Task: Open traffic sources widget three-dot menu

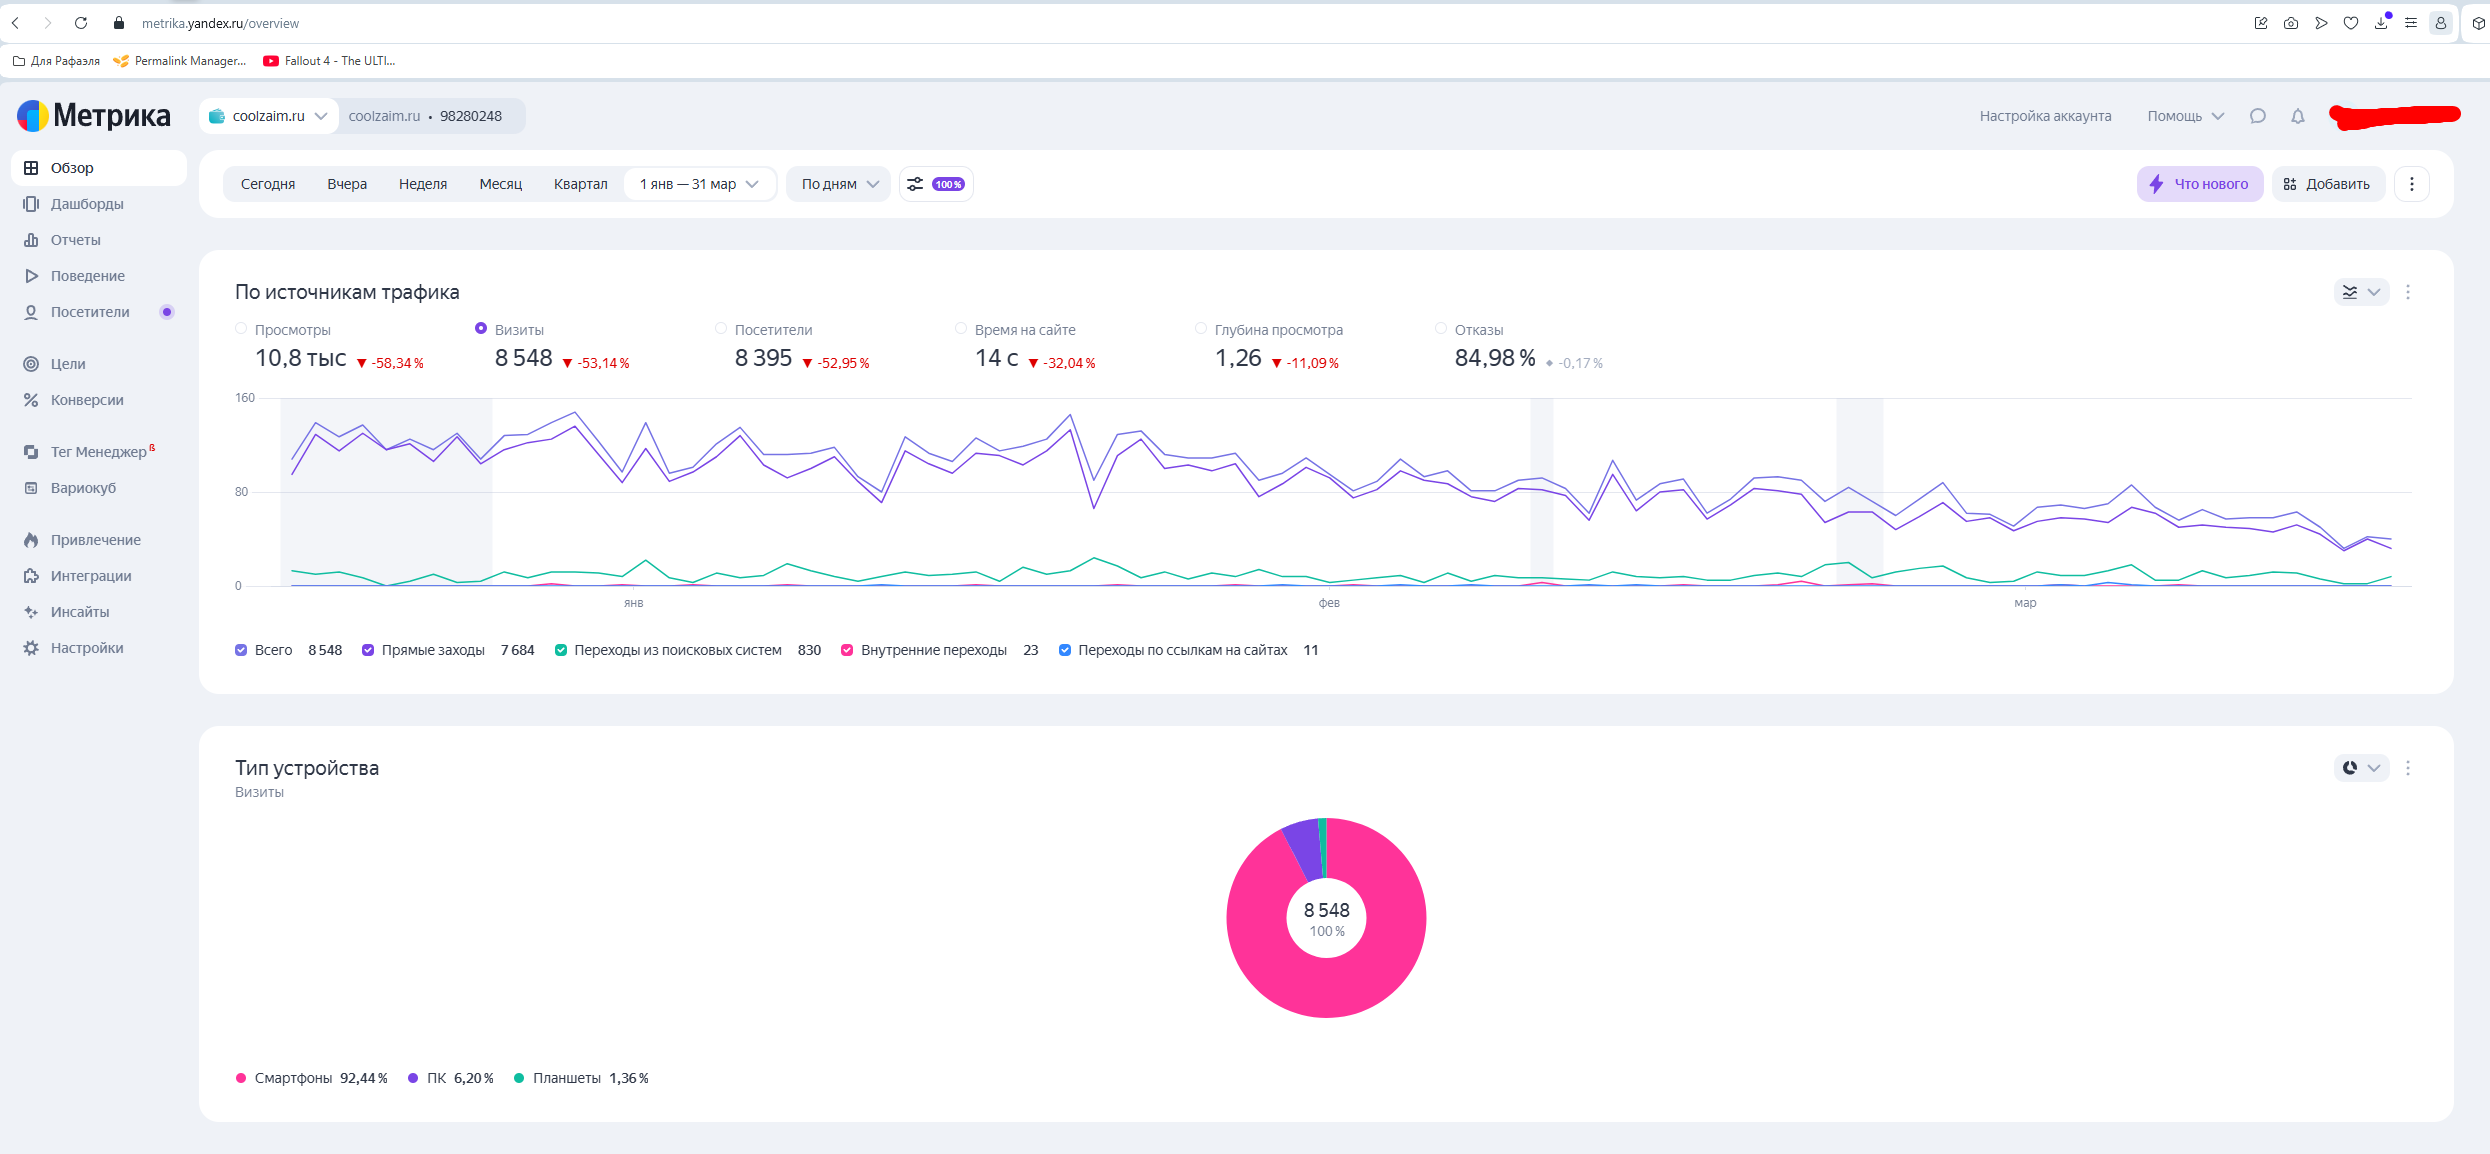Action: pos(2408,292)
